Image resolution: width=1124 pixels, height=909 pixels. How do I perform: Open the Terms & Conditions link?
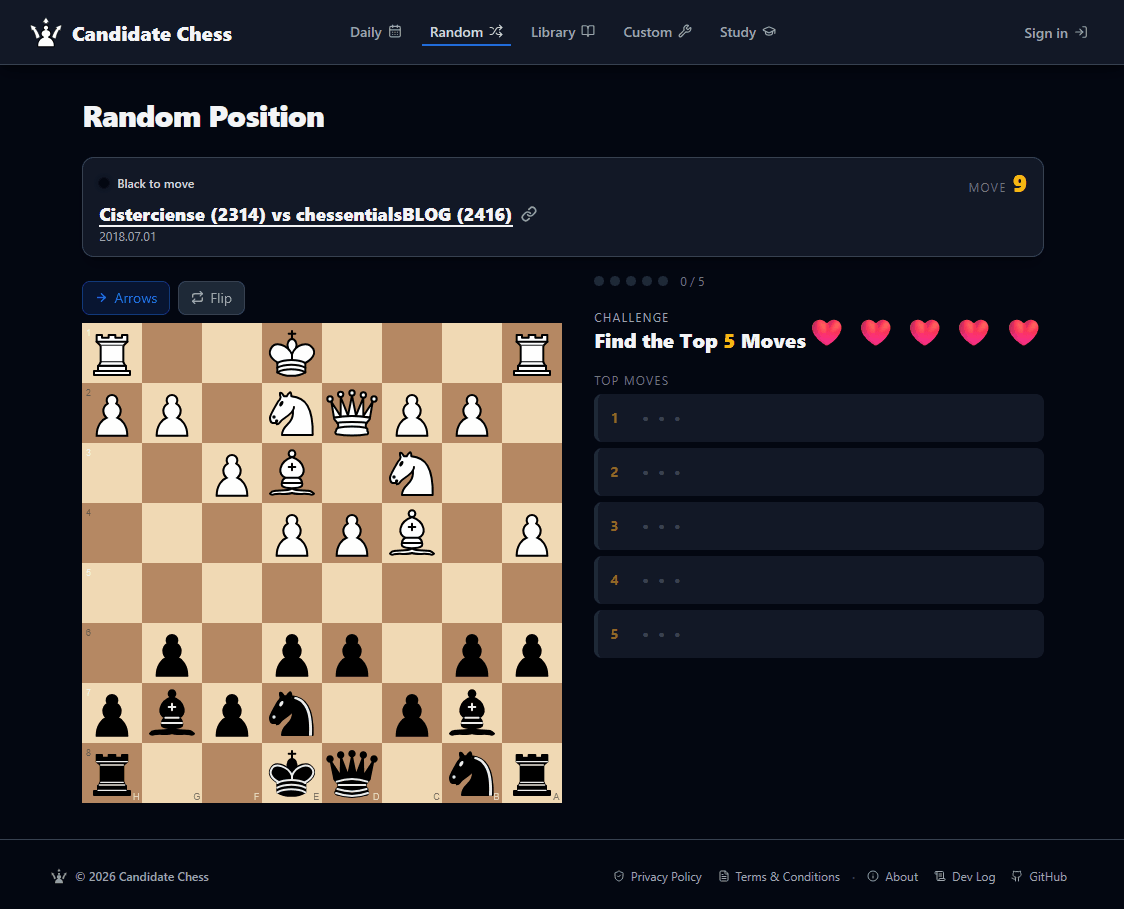coord(779,877)
